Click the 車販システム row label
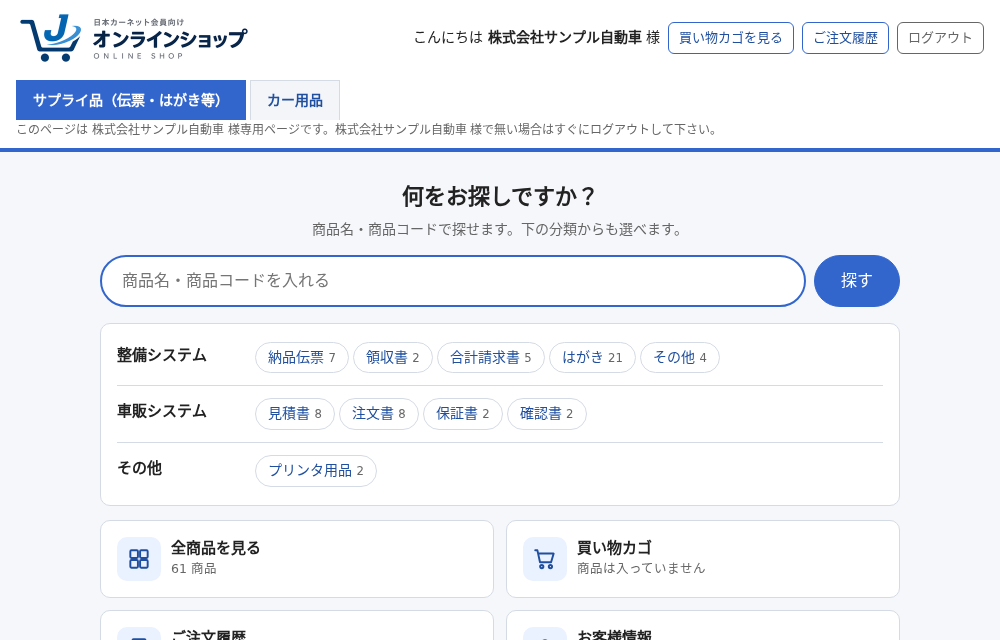The width and height of the screenshot is (1000, 640). tap(162, 411)
